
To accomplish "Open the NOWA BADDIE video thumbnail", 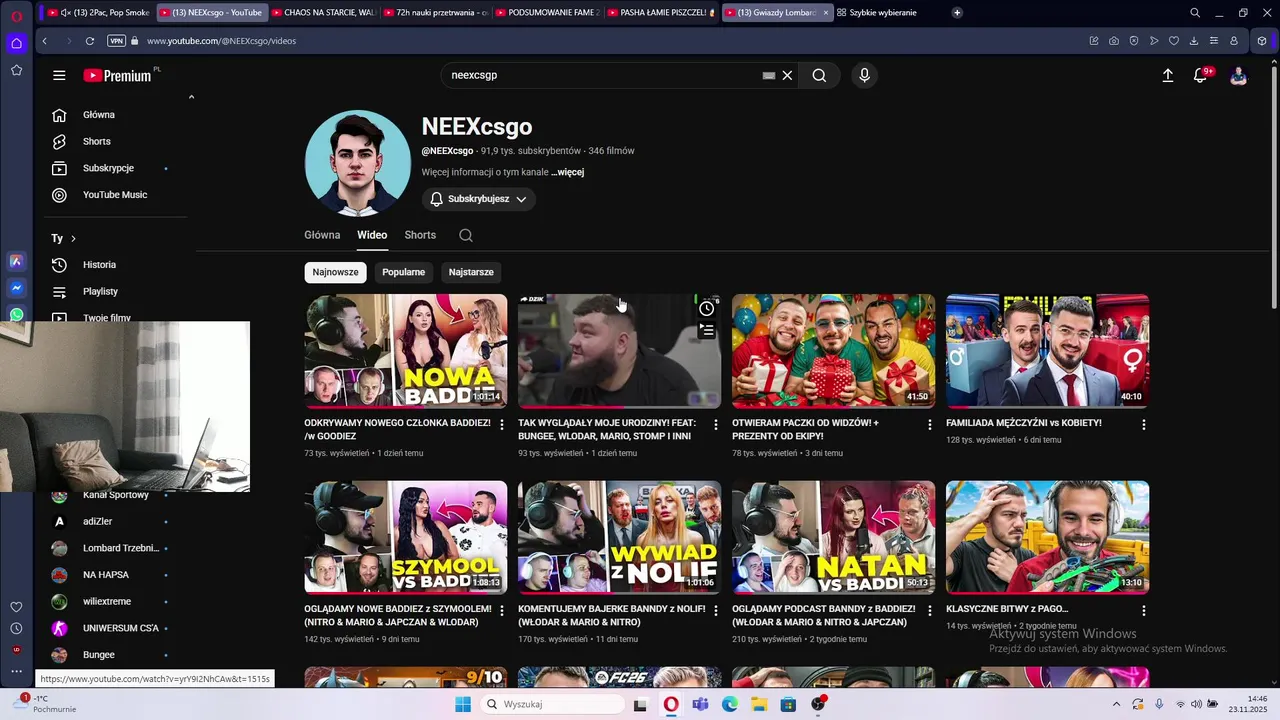I will pos(406,350).
